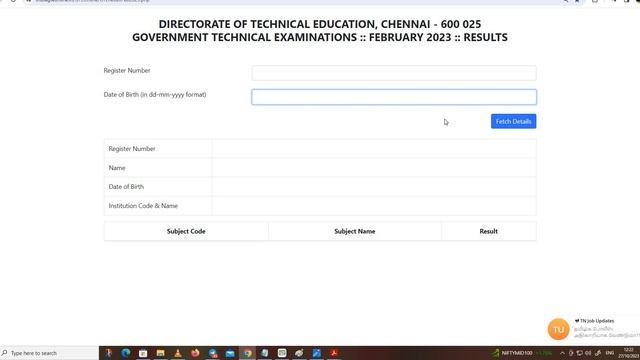Screen dimensions: 640x360
Task: Open Firefox from the taskbar
Action: click(x=196, y=353)
